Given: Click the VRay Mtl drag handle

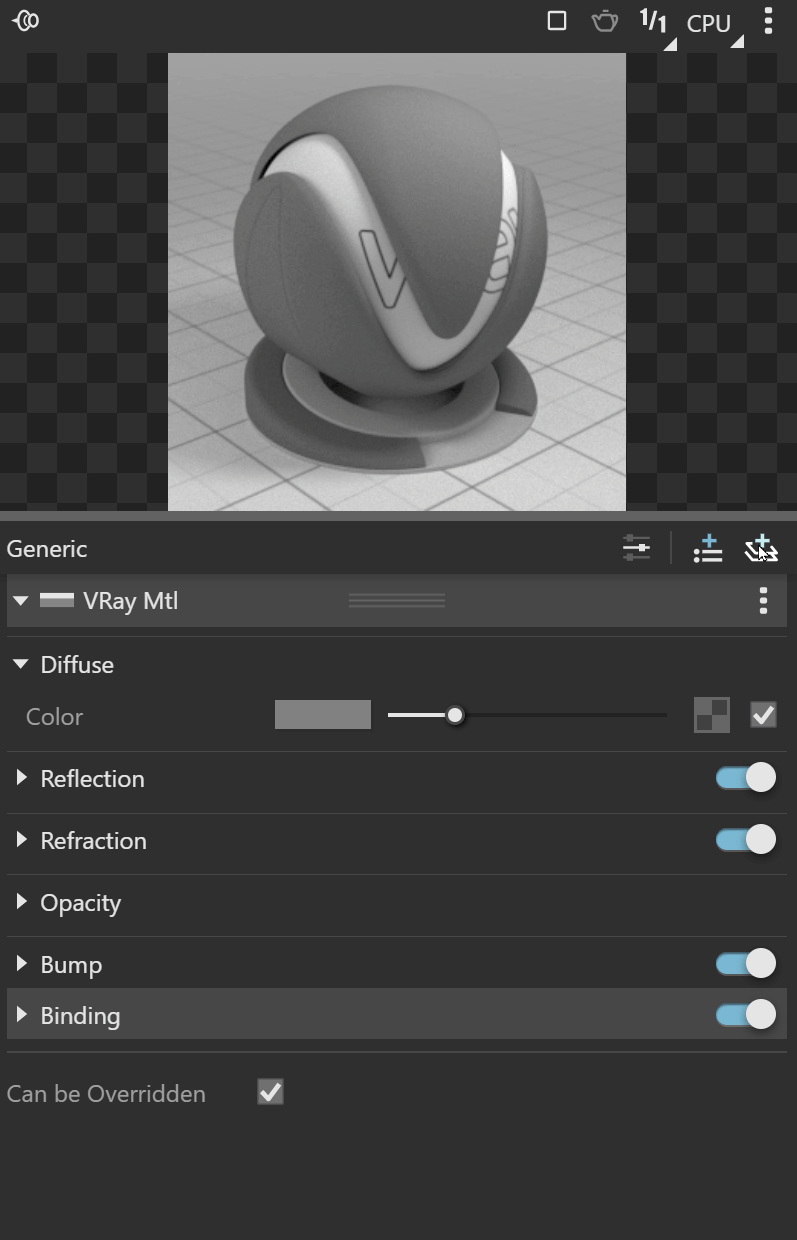Looking at the screenshot, I should point(397,601).
